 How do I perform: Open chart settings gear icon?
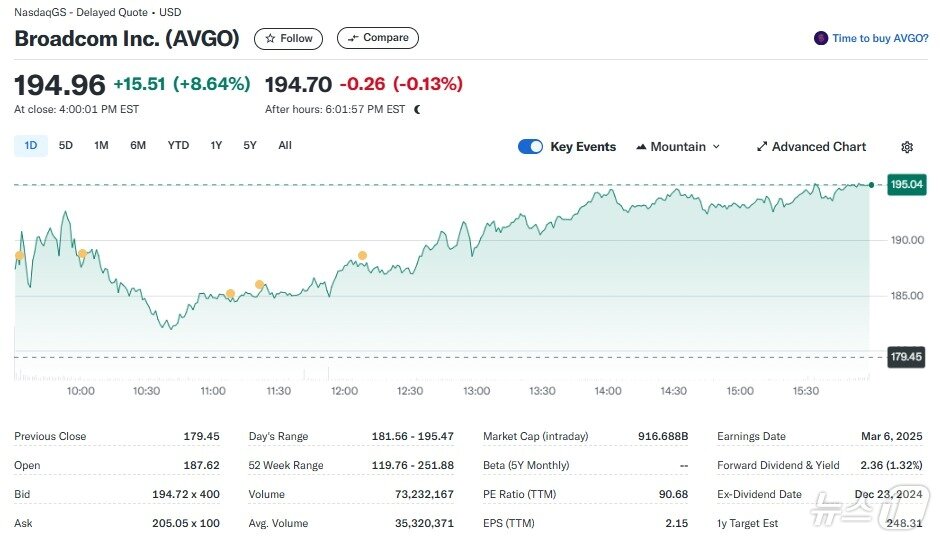click(x=907, y=147)
